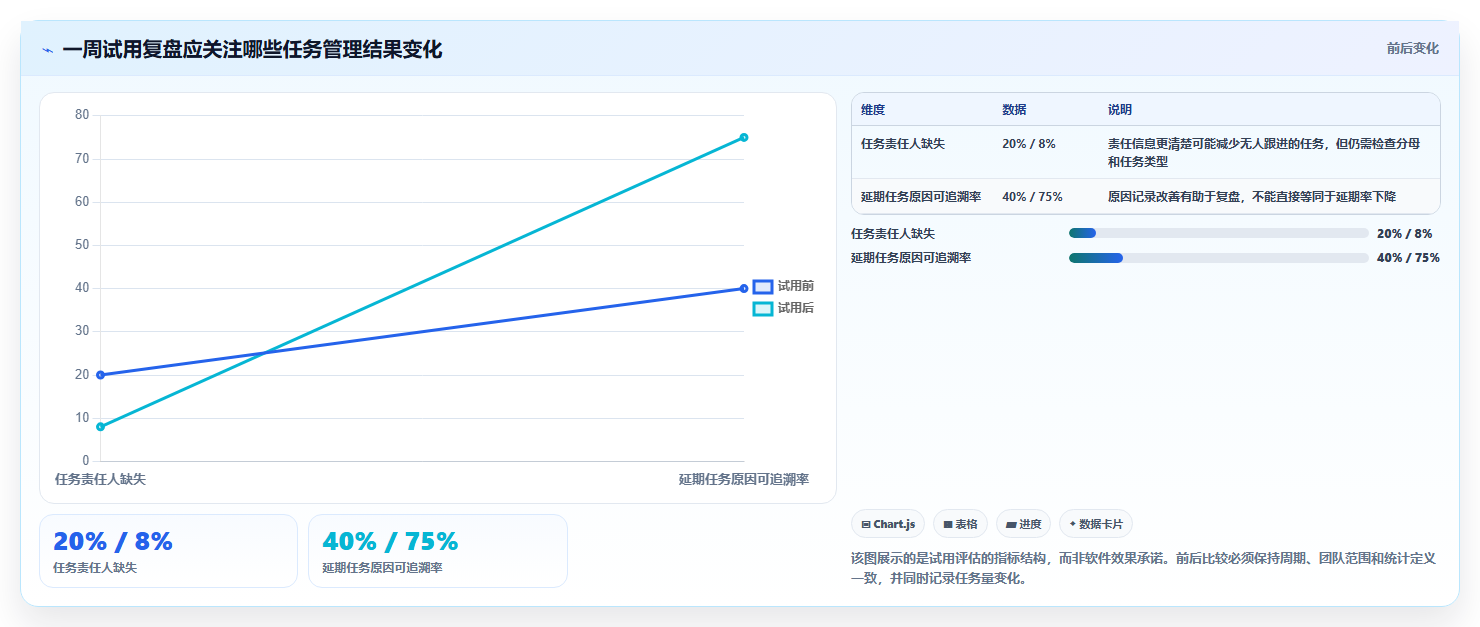Viewport: 1480px width, 627px height.
Task: Click the 试用后 data point at 75
Action: (744, 137)
